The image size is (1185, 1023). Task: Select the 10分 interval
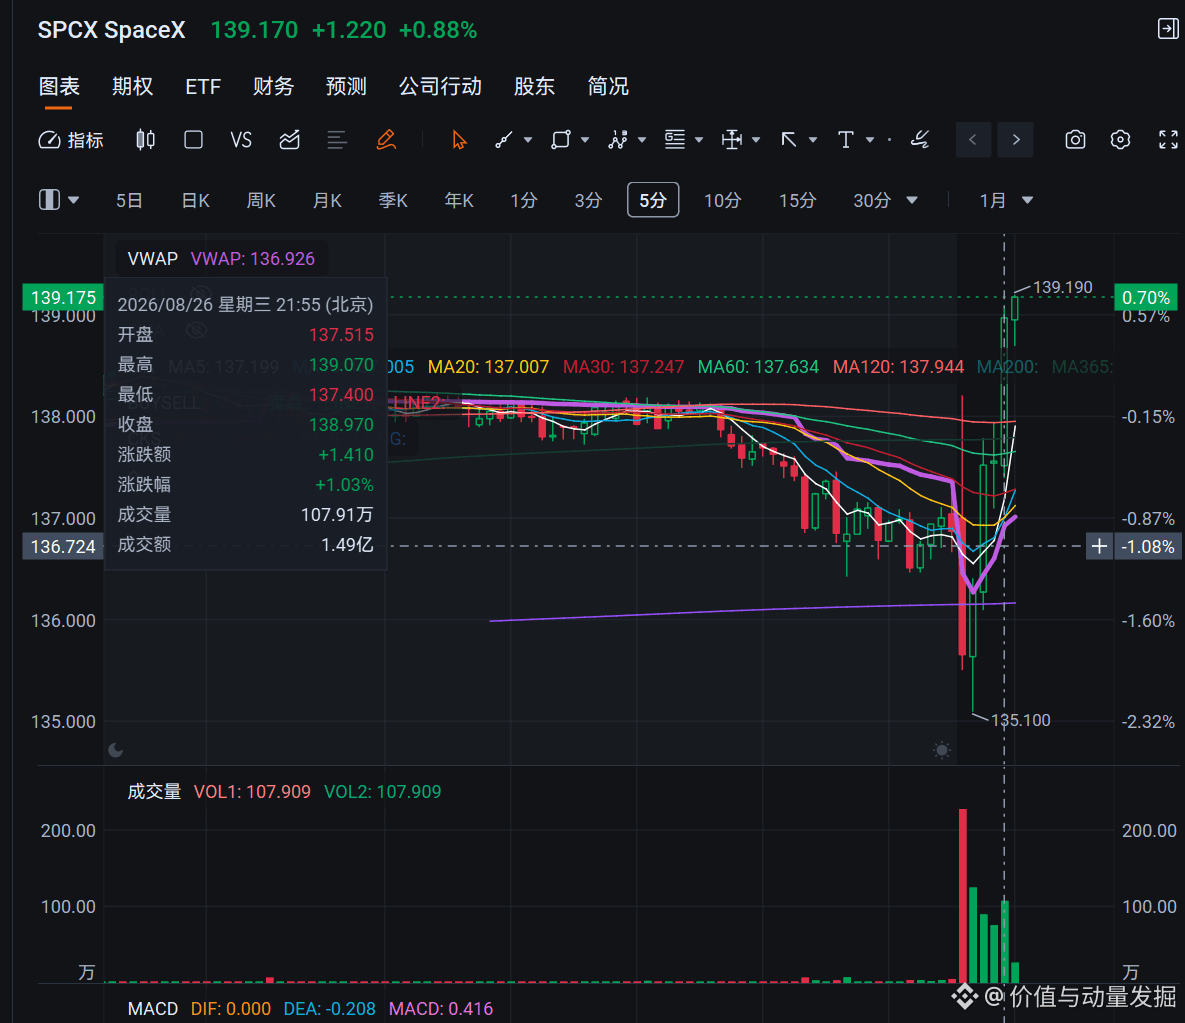[x=722, y=200]
